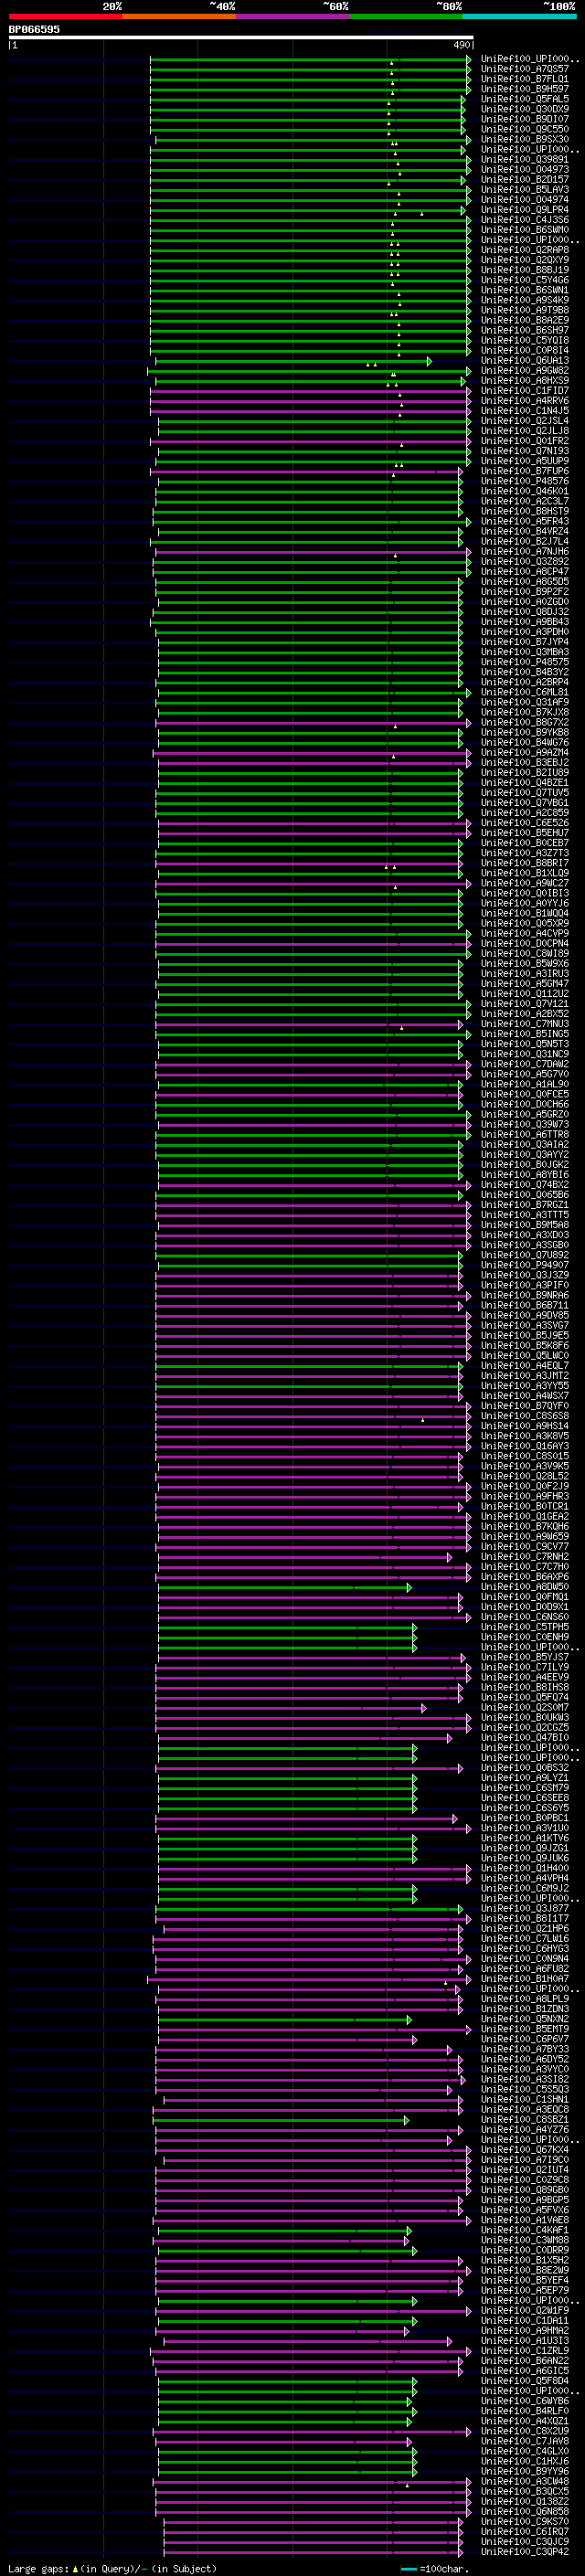Image resolution: width=585 pixels, height=2576 pixels.
Task: Click hit label UniRef100_B9YY96
Action: tap(525, 2471)
